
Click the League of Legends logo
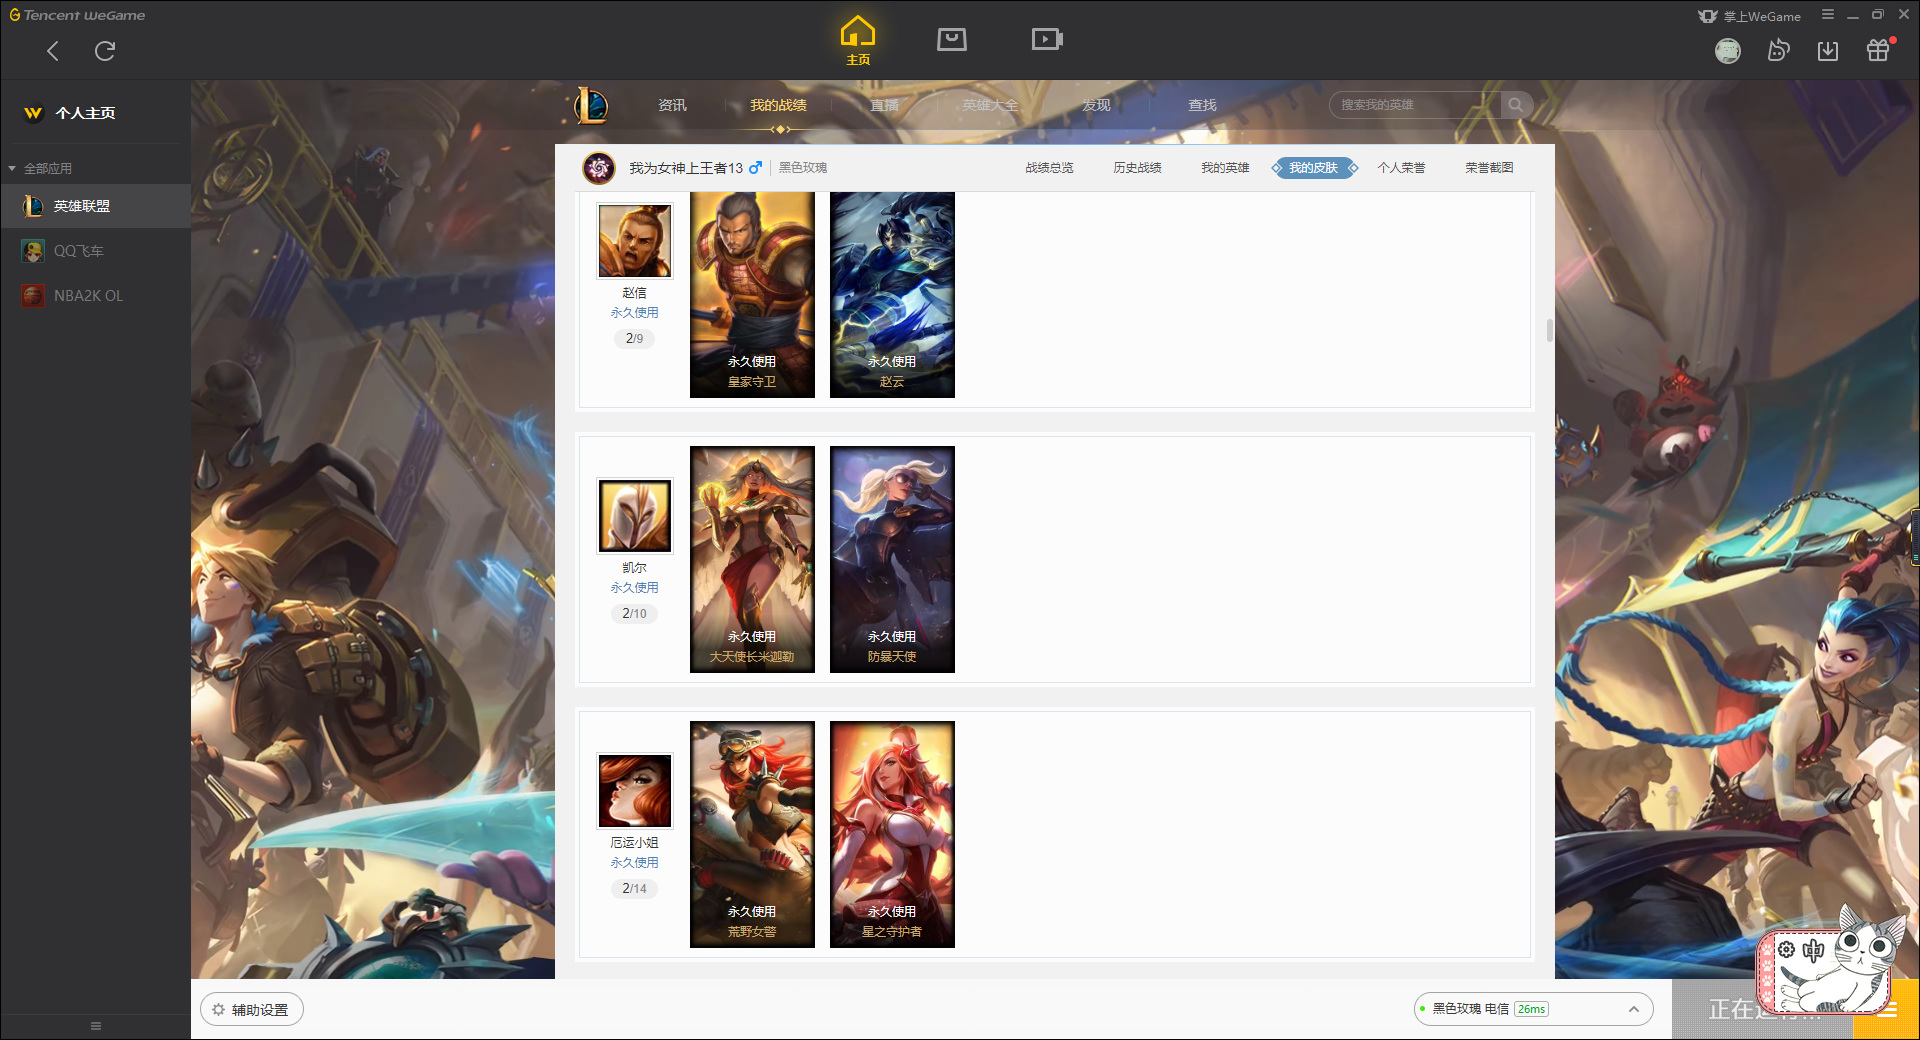click(x=591, y=105)
